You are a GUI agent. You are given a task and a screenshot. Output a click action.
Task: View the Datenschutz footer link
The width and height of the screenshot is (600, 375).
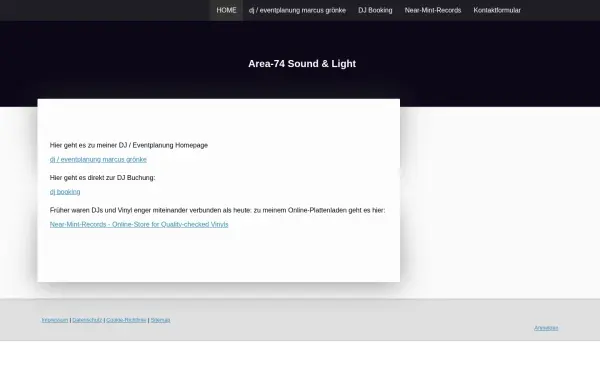coord(87,320)
